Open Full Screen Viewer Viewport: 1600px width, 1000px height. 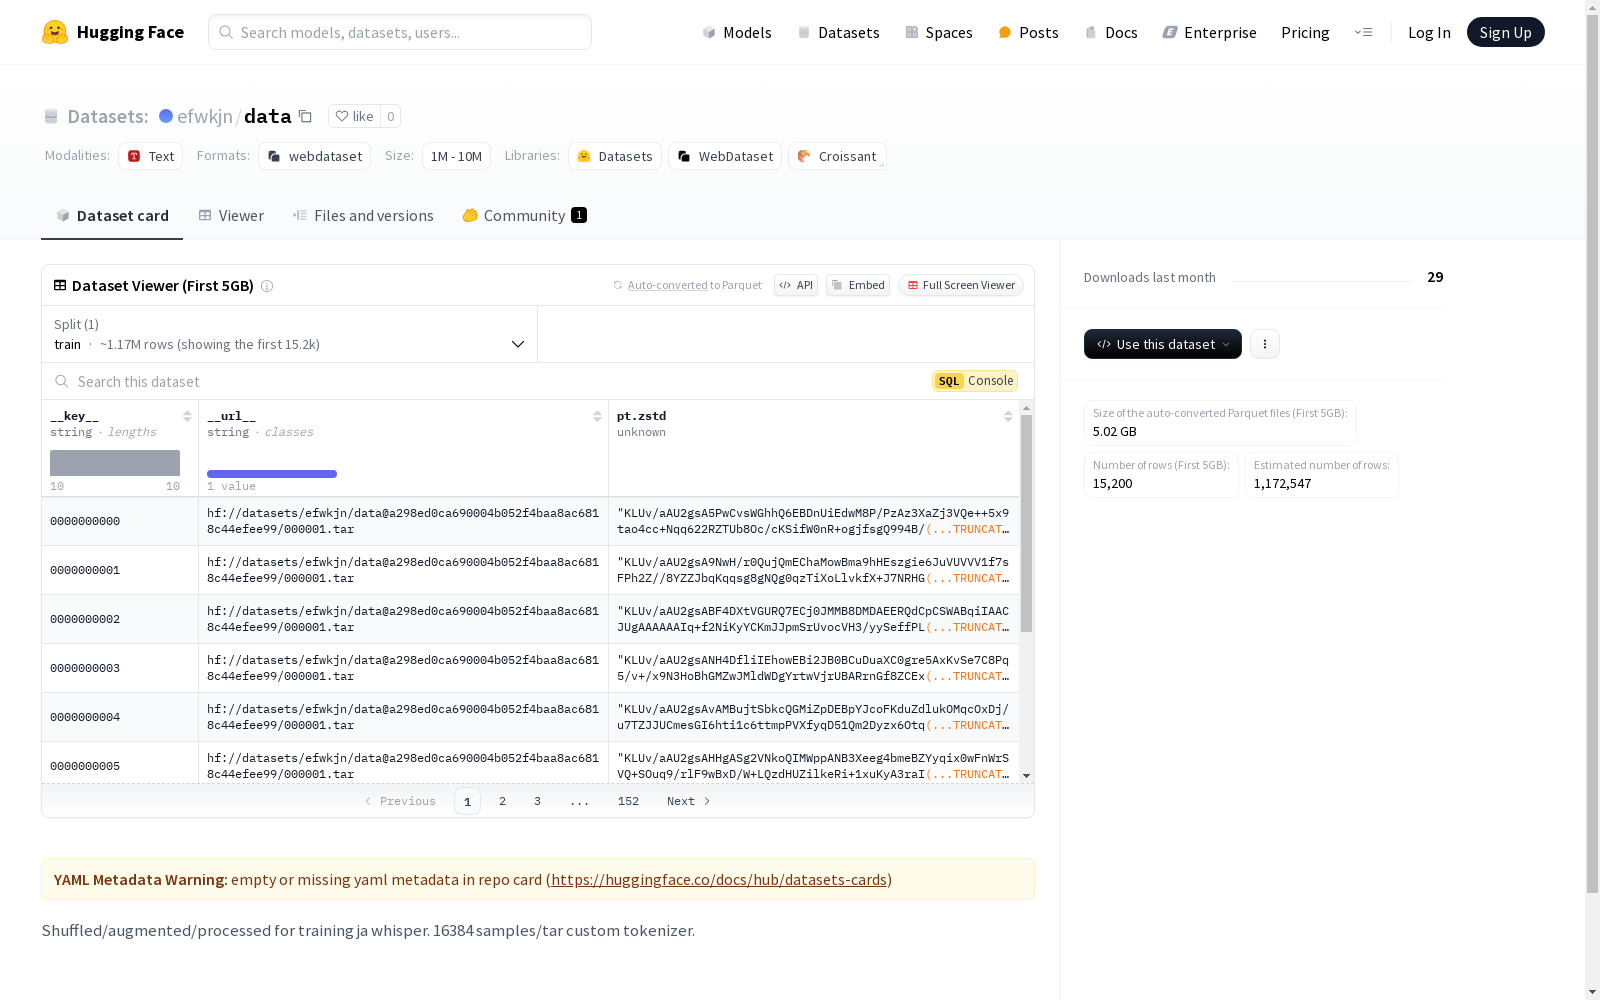(961, 285)
